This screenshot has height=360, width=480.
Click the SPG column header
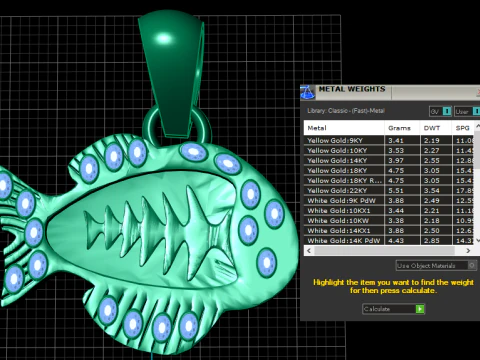(463, 128)
